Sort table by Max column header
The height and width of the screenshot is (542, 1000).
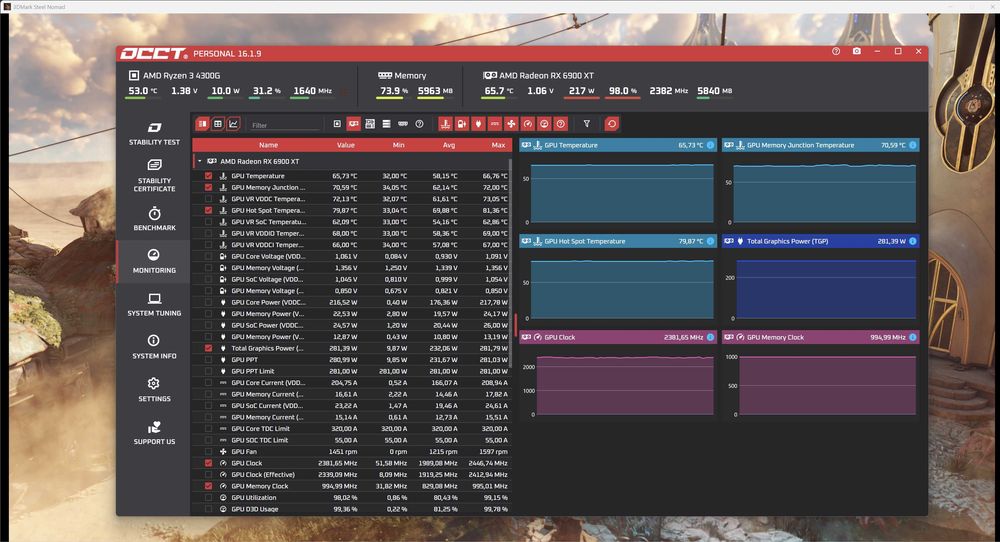(x=498, y=145)
